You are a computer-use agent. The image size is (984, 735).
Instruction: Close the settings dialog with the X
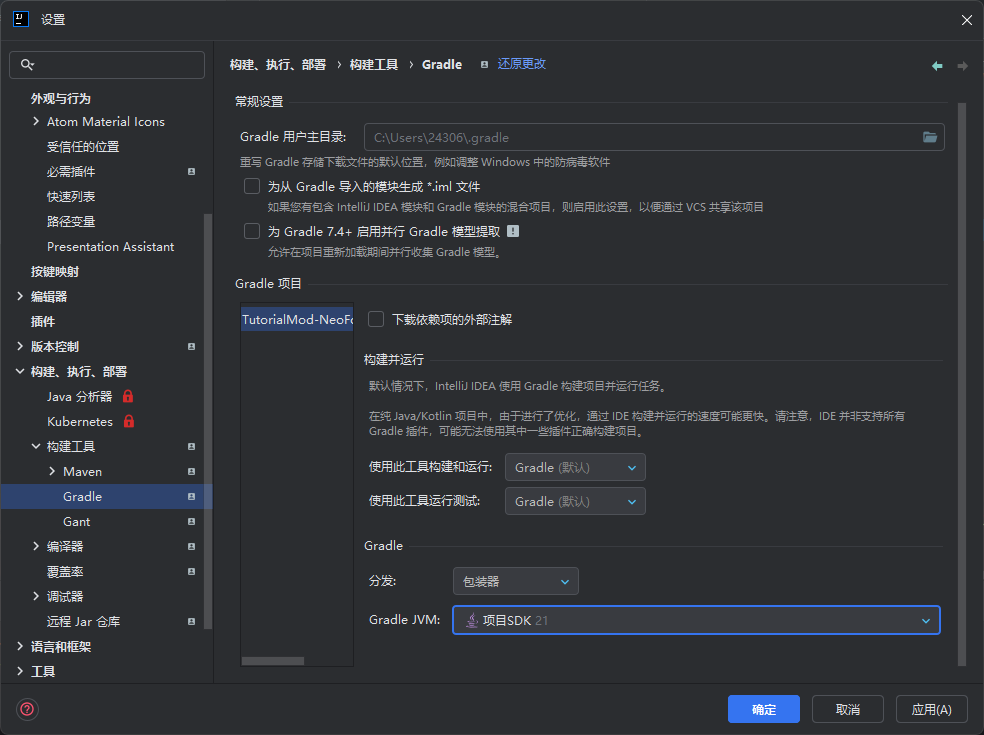coord(966,20)
